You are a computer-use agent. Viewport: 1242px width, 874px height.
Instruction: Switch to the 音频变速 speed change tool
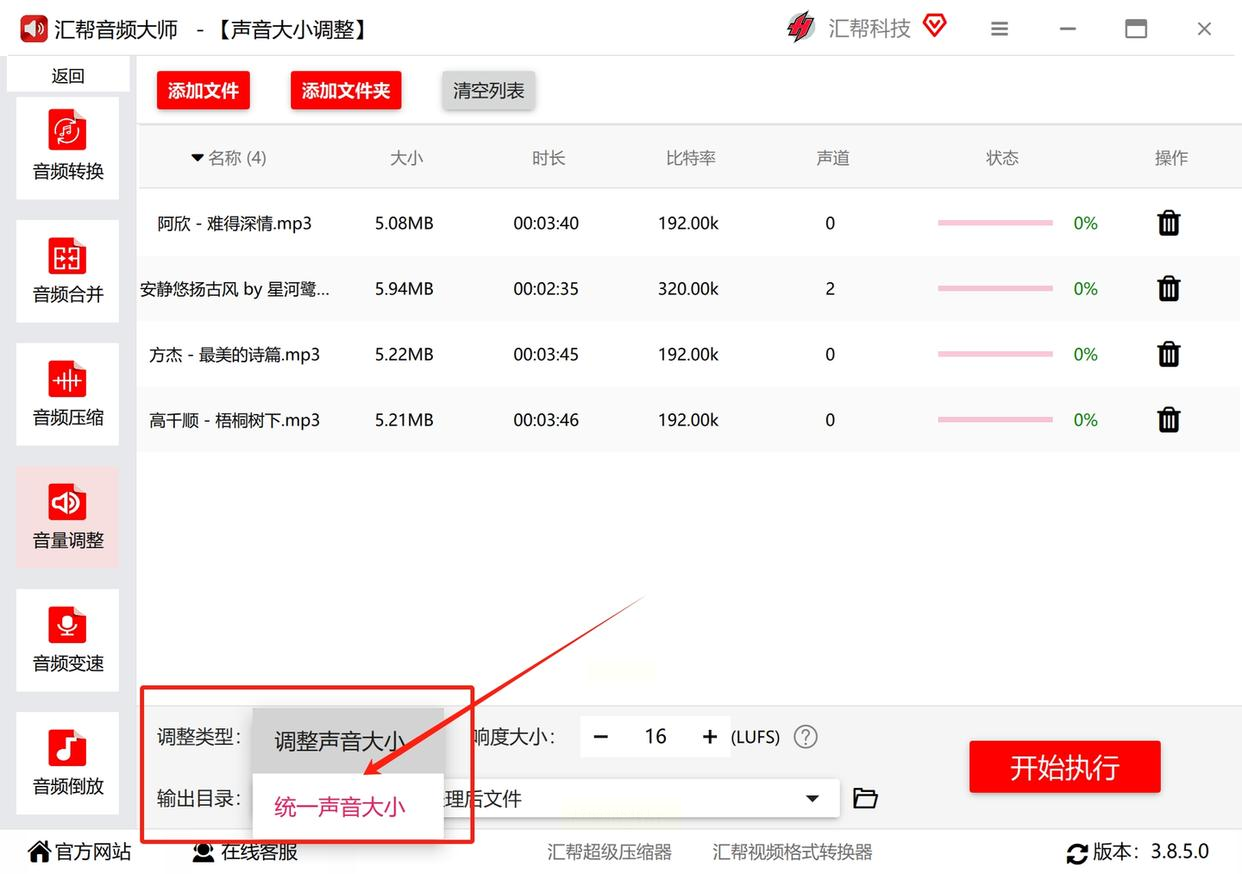click(x=67, y=639)
